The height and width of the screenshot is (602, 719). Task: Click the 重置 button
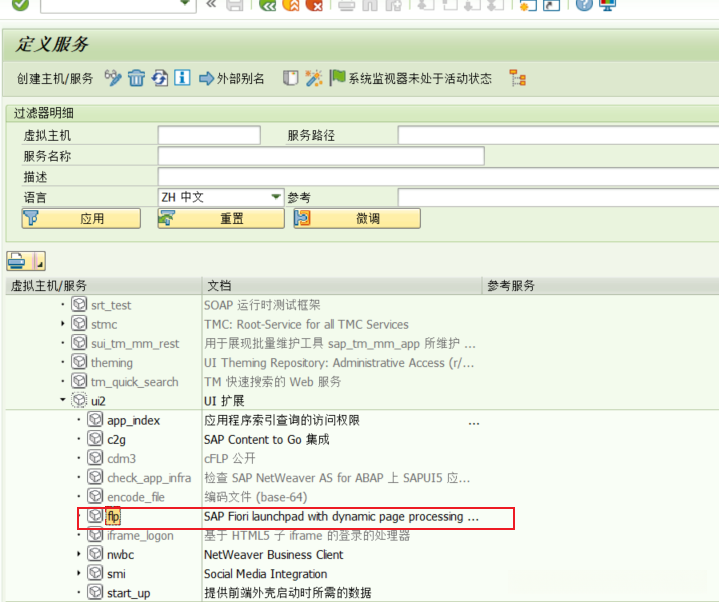pyautogui.click(x=221, y=218)
